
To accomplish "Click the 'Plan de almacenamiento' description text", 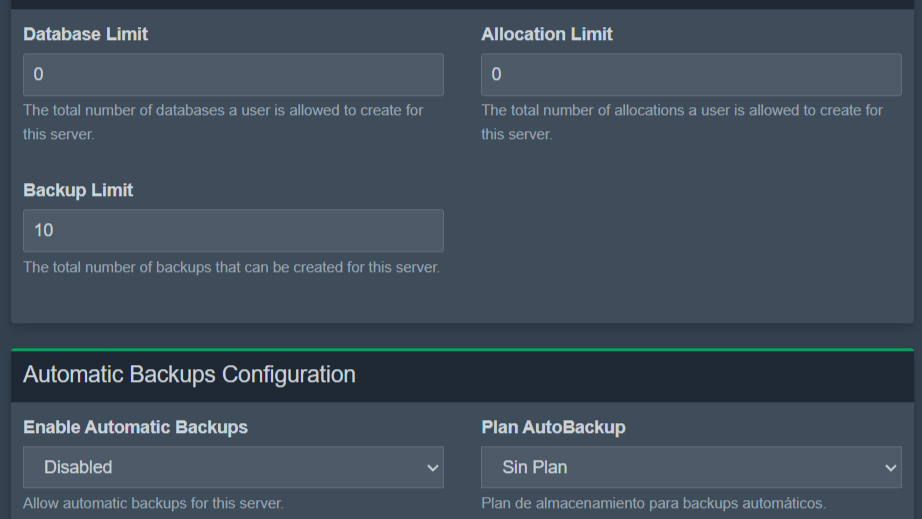I will point(653,503).
